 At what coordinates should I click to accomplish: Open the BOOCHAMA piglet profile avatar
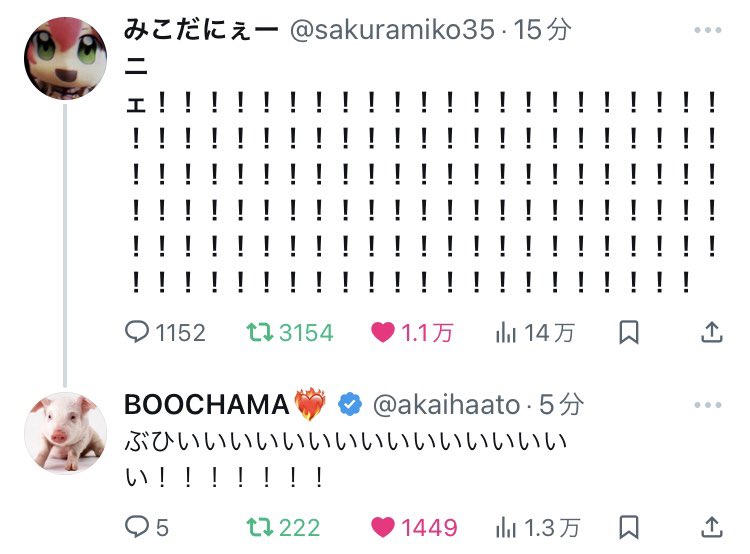(x=66, y=433)
